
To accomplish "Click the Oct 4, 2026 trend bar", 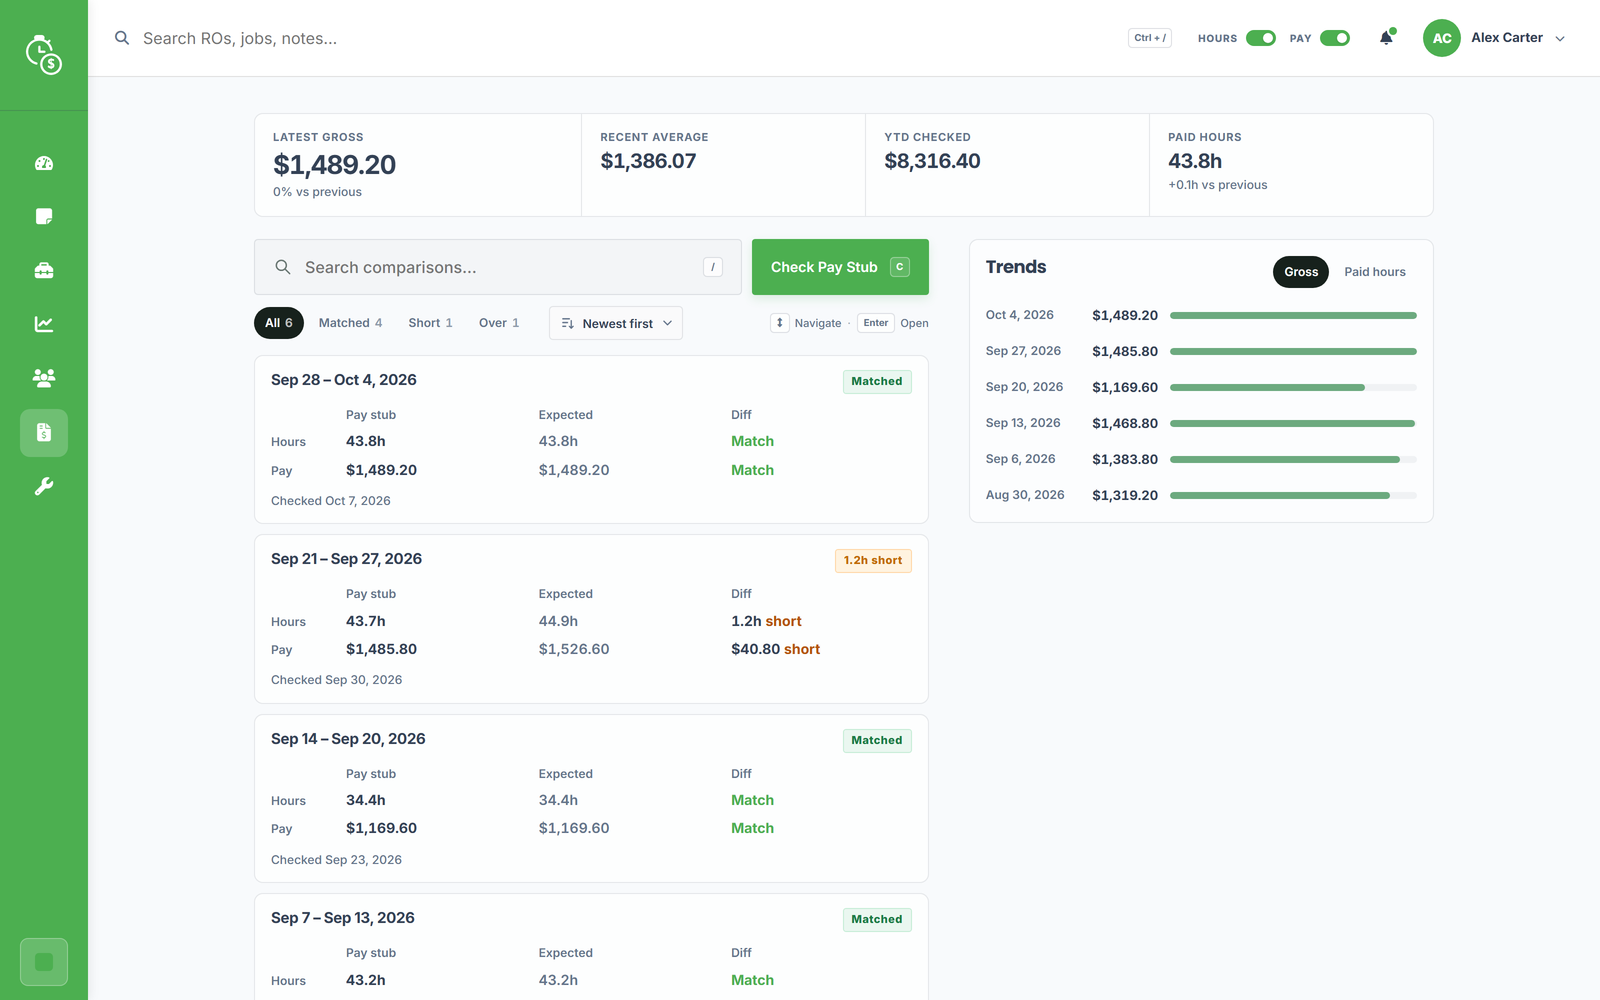I will click(x=1293, y=315).
